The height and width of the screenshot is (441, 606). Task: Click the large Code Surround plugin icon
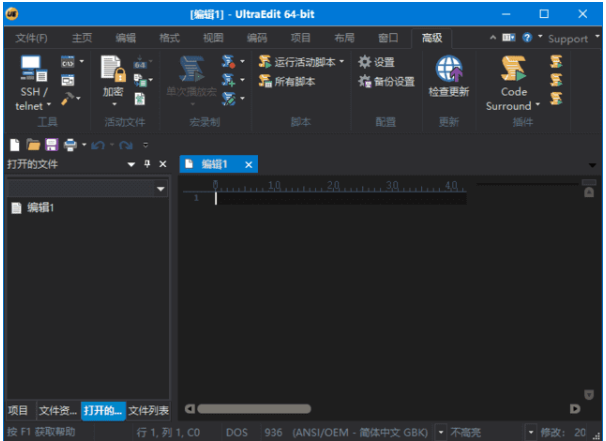(x=513, y=68)
